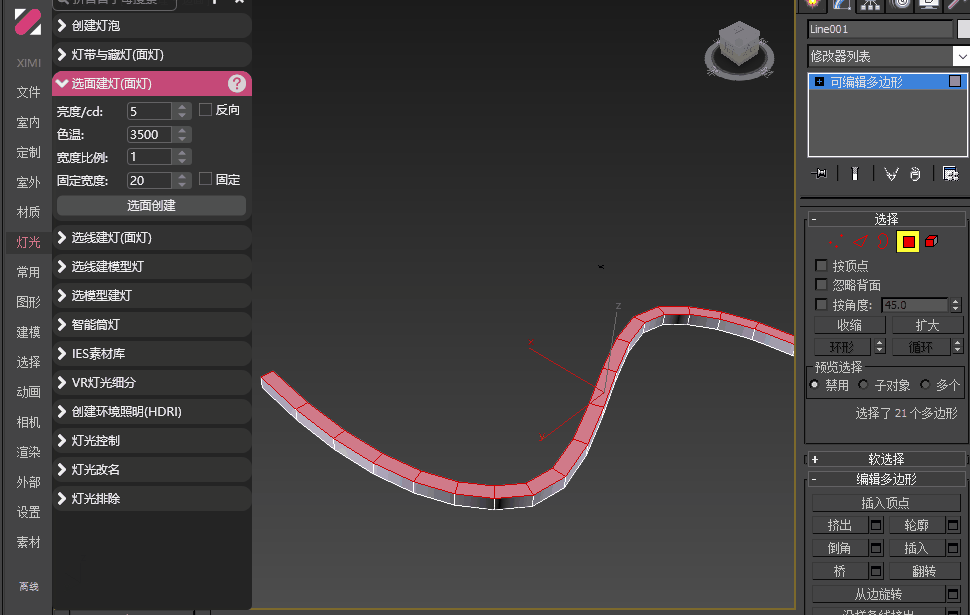Toggle Show End Result icon
This screenshot has height=615, width=970.
point(855,174)
